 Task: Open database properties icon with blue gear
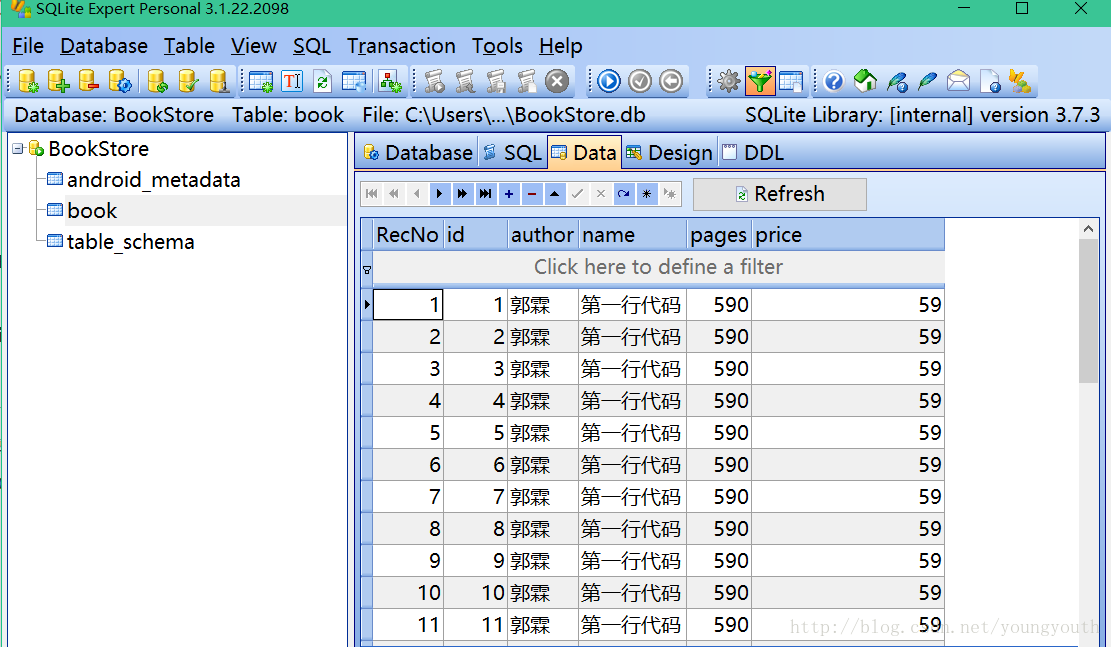click(x=120, y=81)
